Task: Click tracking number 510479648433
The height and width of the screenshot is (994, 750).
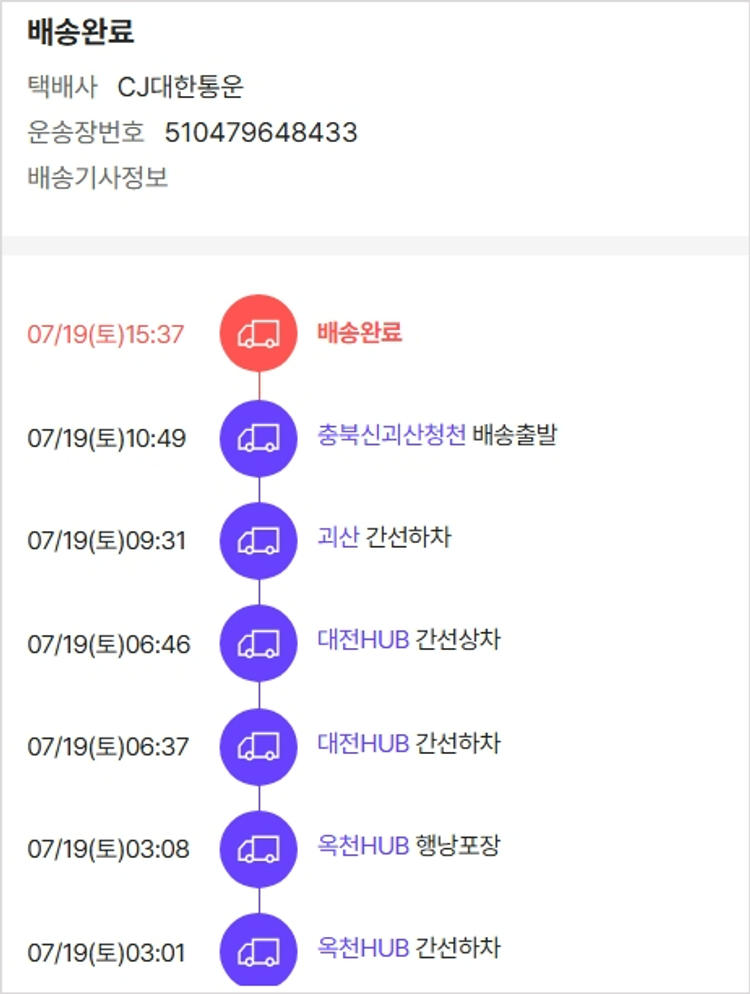Action: click(x=261, y=133)
